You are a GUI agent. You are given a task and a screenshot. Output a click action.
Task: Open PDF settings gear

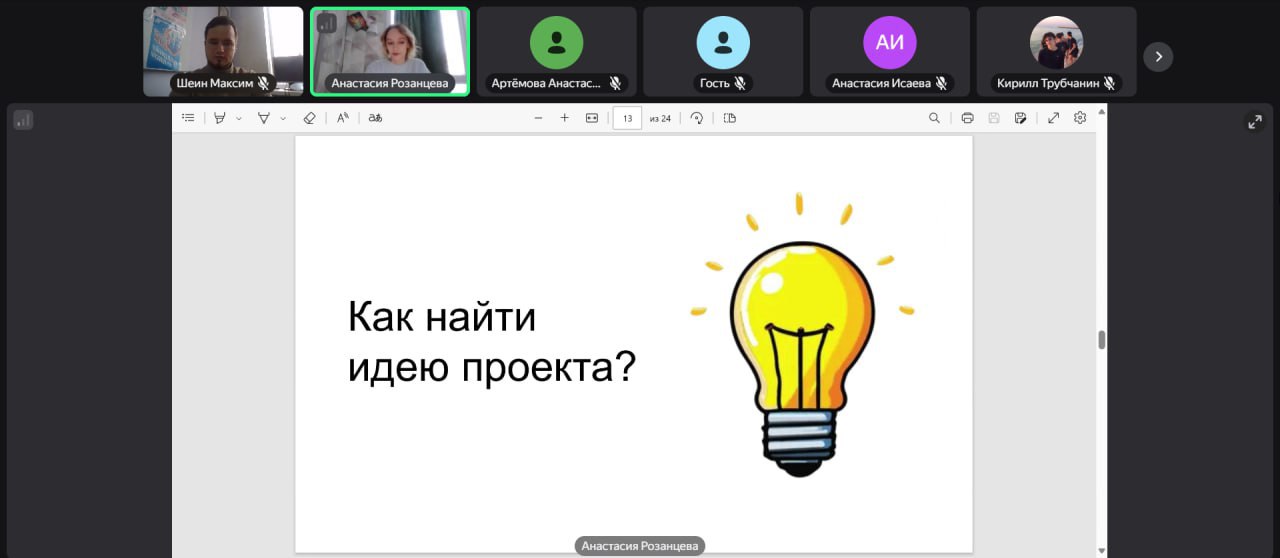click(x=1080, y=118)
